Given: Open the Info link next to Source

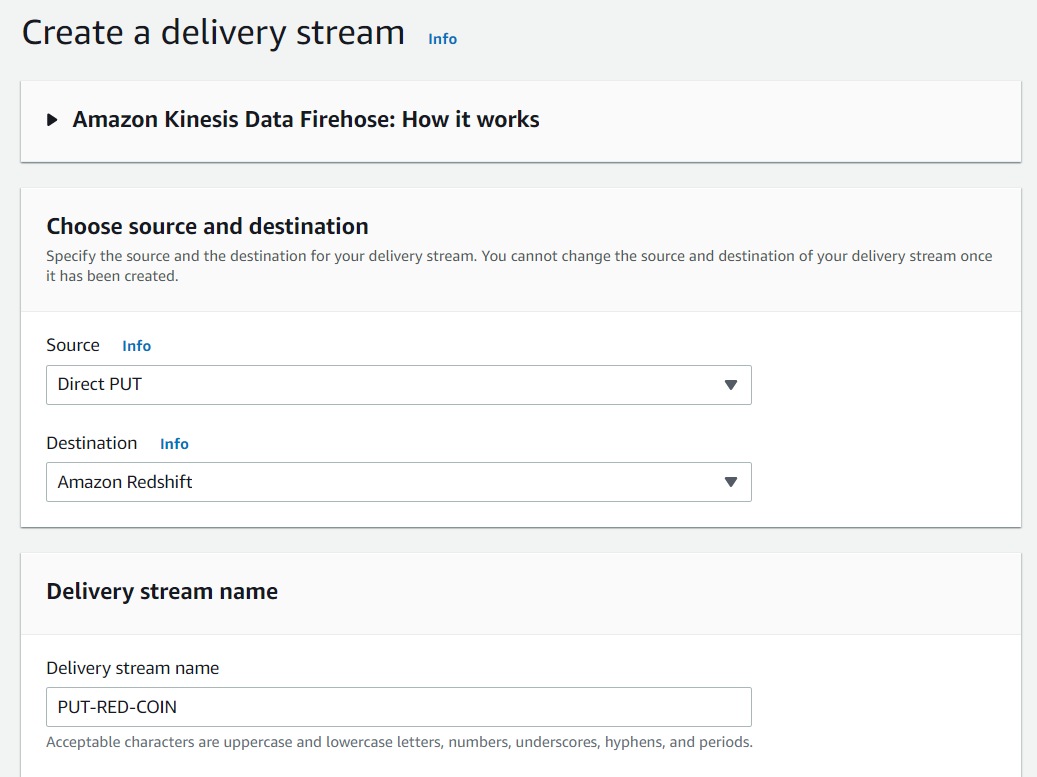Looking at the screenshot, I should 136,346.
